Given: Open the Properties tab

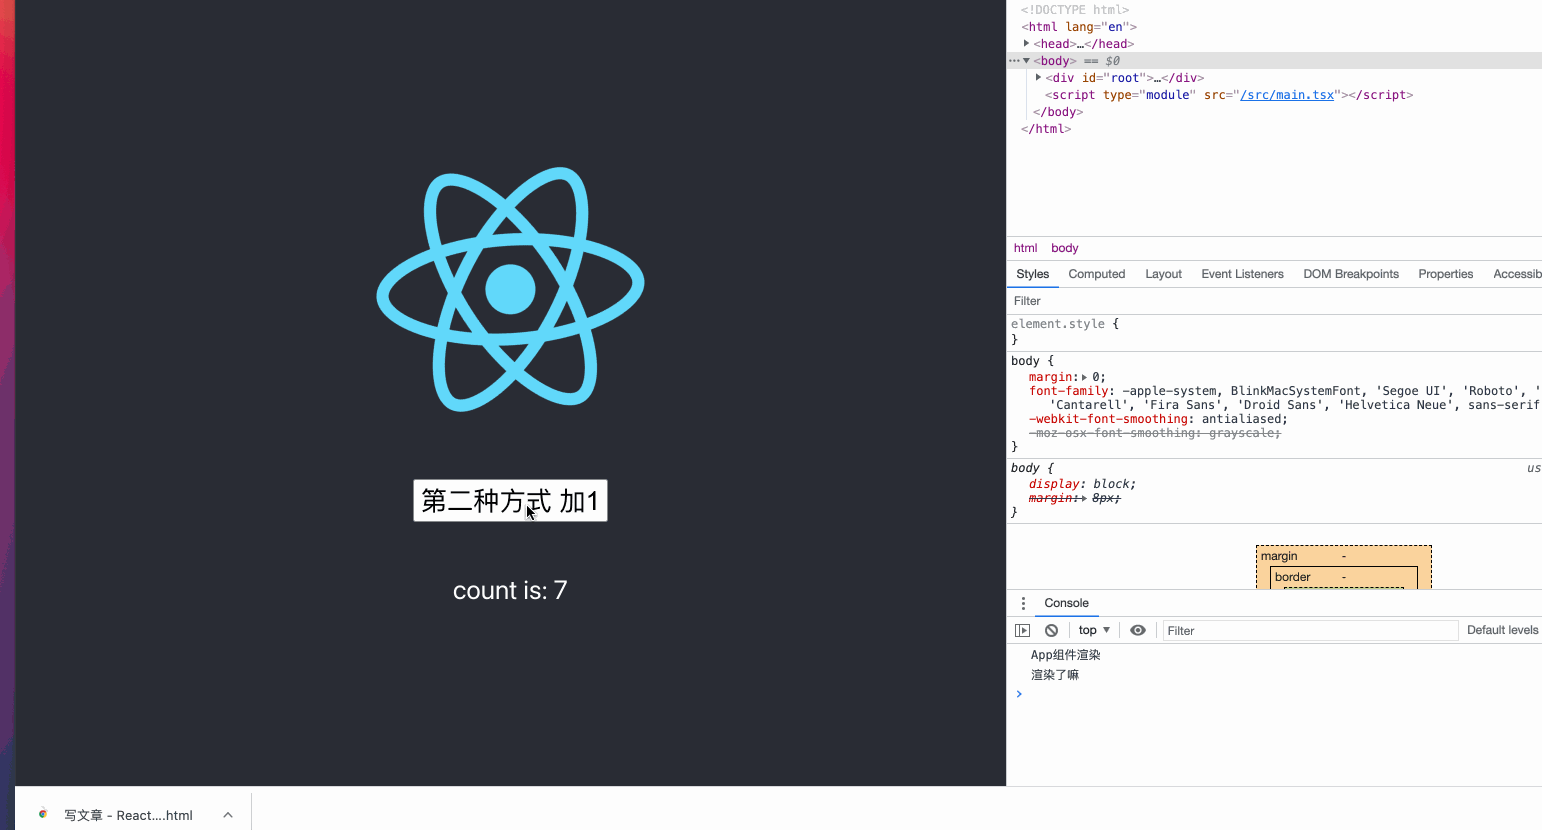Looking at the screenshot, I should (x=1445, y=274).
